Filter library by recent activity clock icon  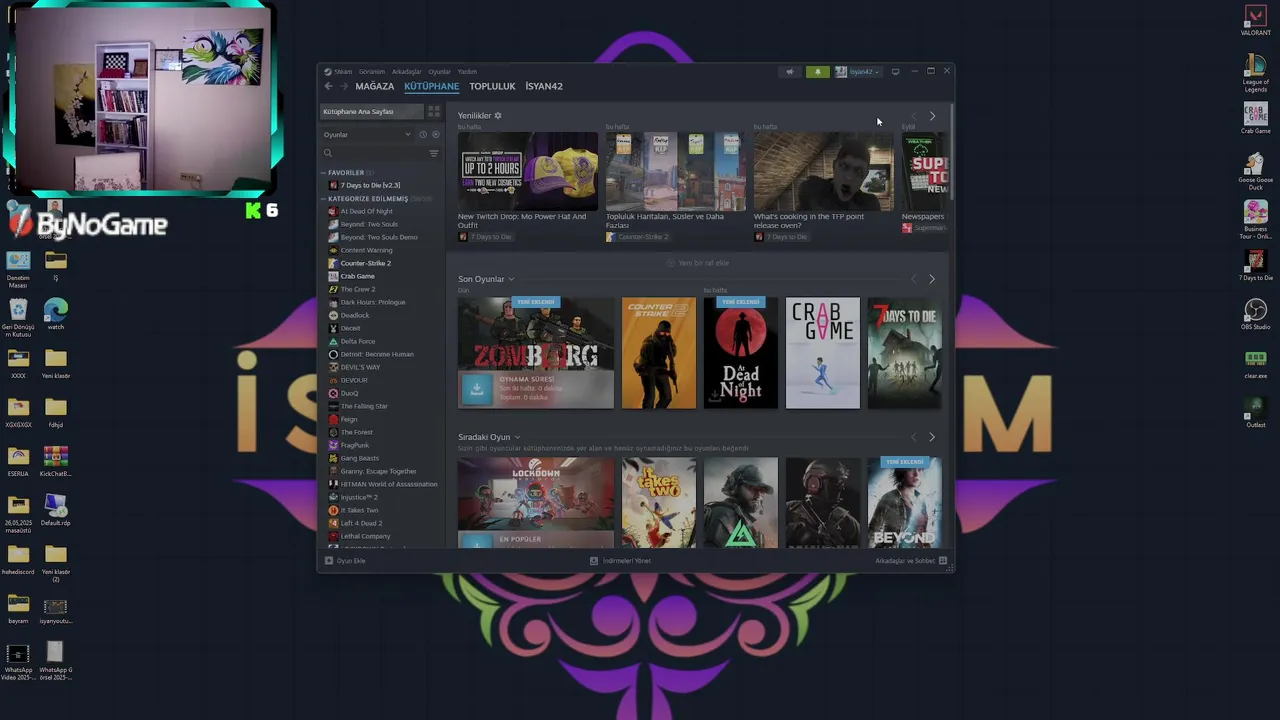[423, 134]
